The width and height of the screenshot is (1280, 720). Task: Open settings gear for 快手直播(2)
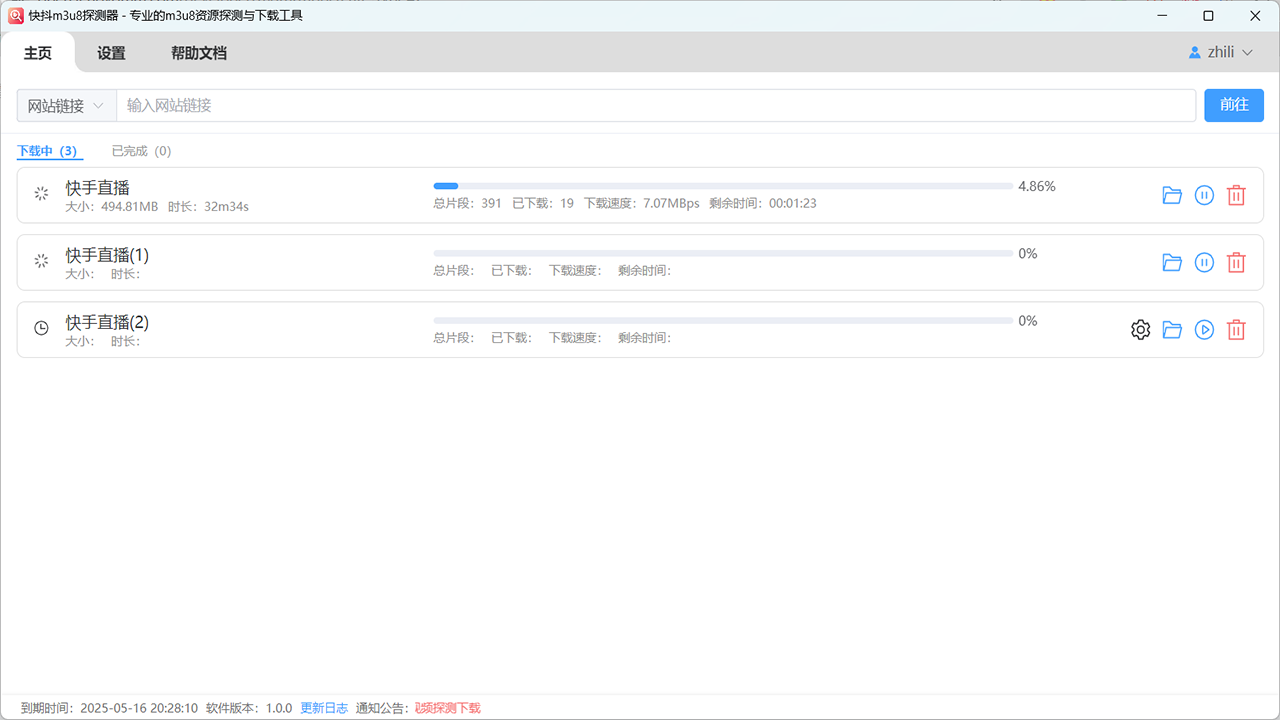coord(1140,329)
